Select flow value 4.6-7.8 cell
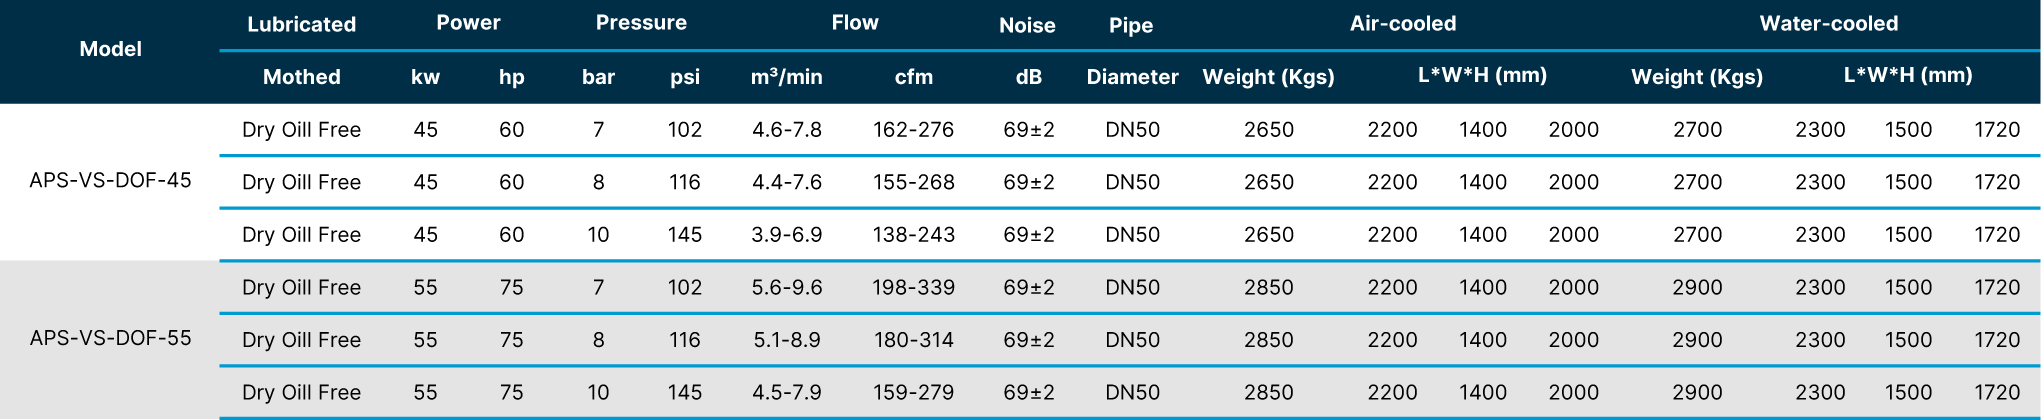The image size is (2042, 420). coord(787,130)
